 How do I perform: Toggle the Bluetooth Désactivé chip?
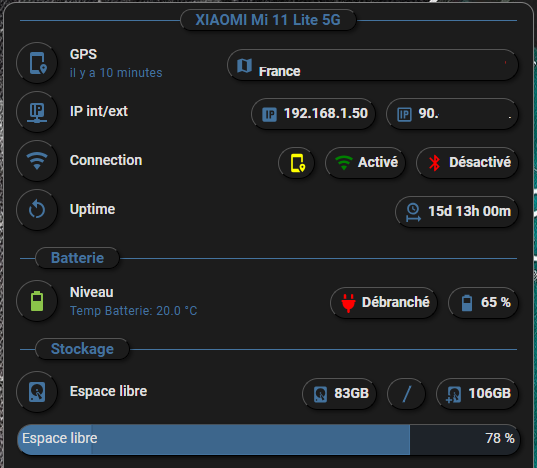pos(467,163)
